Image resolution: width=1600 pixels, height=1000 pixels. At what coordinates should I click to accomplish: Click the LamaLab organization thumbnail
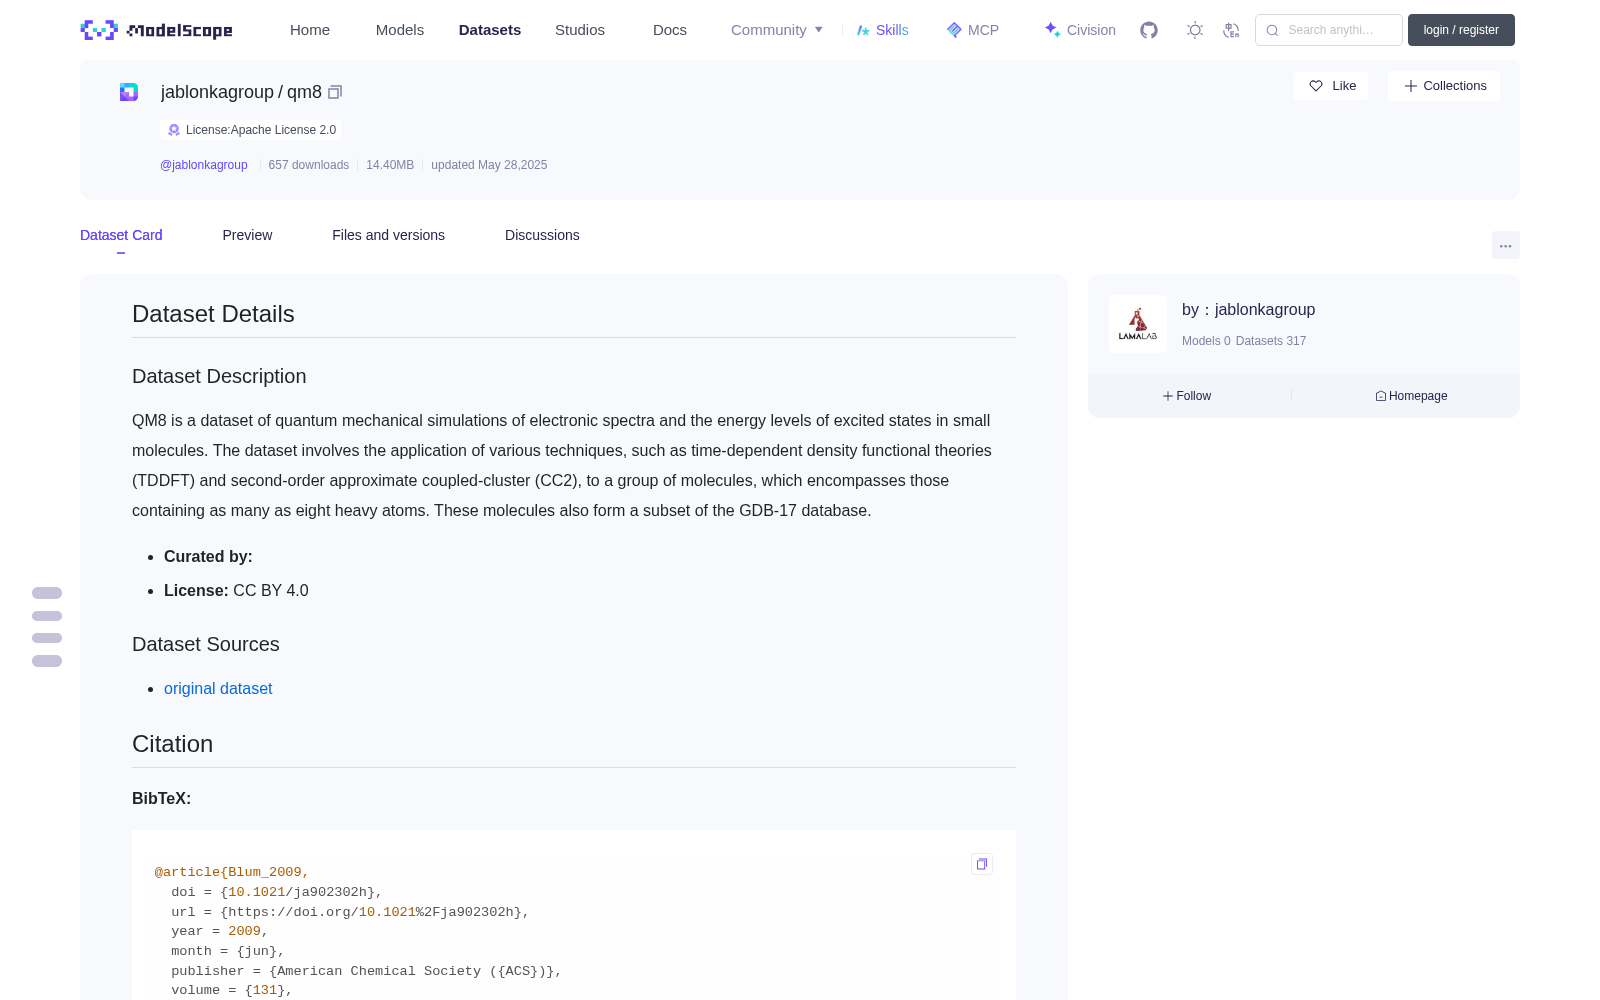tap(1138, 324)
